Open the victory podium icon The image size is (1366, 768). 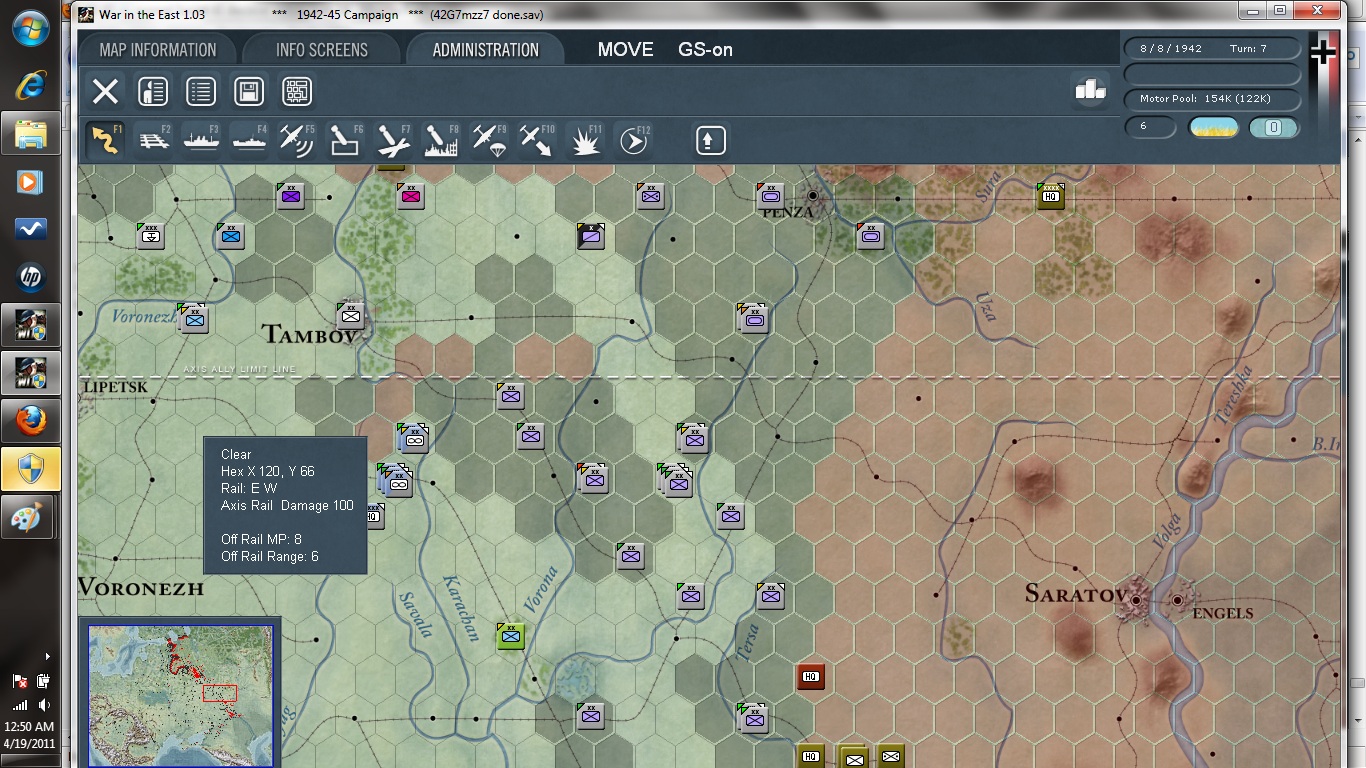click(x=1090, y=89)
